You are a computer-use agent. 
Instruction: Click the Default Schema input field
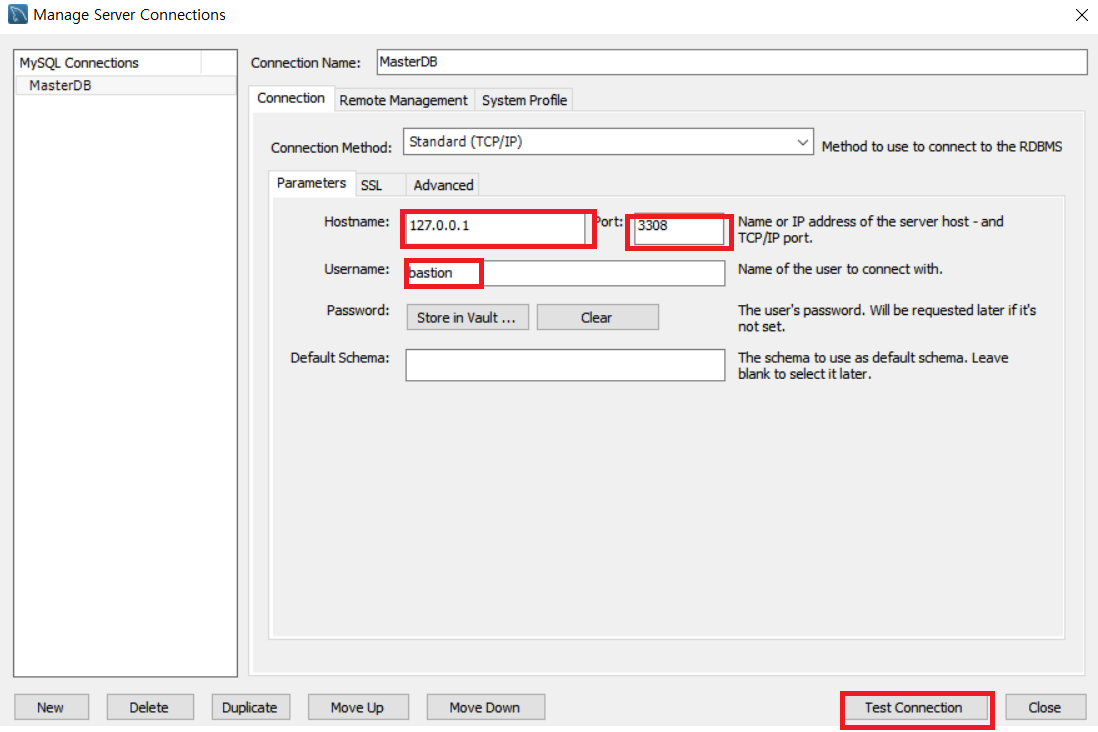pyautogui.click(x=565, y=365)
